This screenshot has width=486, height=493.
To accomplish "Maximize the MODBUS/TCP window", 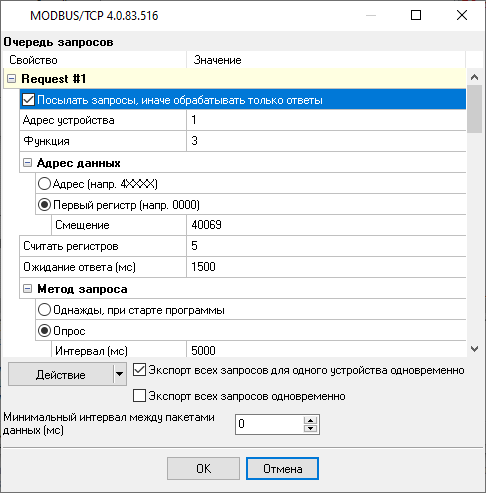I will tap(416, 15).
